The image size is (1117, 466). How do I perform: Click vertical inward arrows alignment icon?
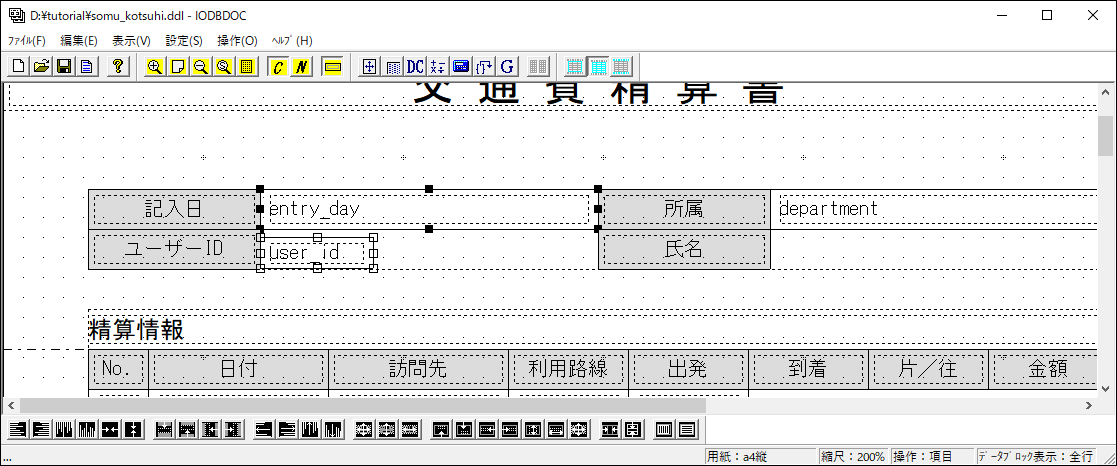(x=133, y=429)
